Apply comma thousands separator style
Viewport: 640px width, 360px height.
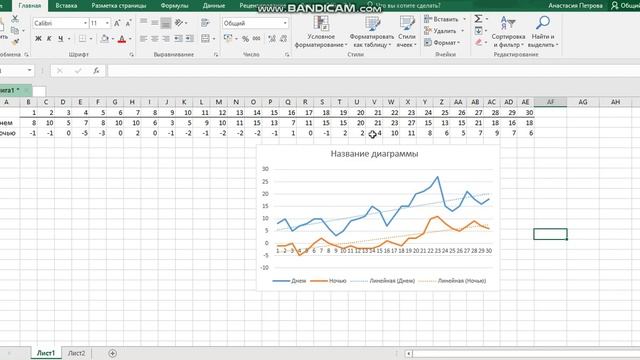pos(257,39)
